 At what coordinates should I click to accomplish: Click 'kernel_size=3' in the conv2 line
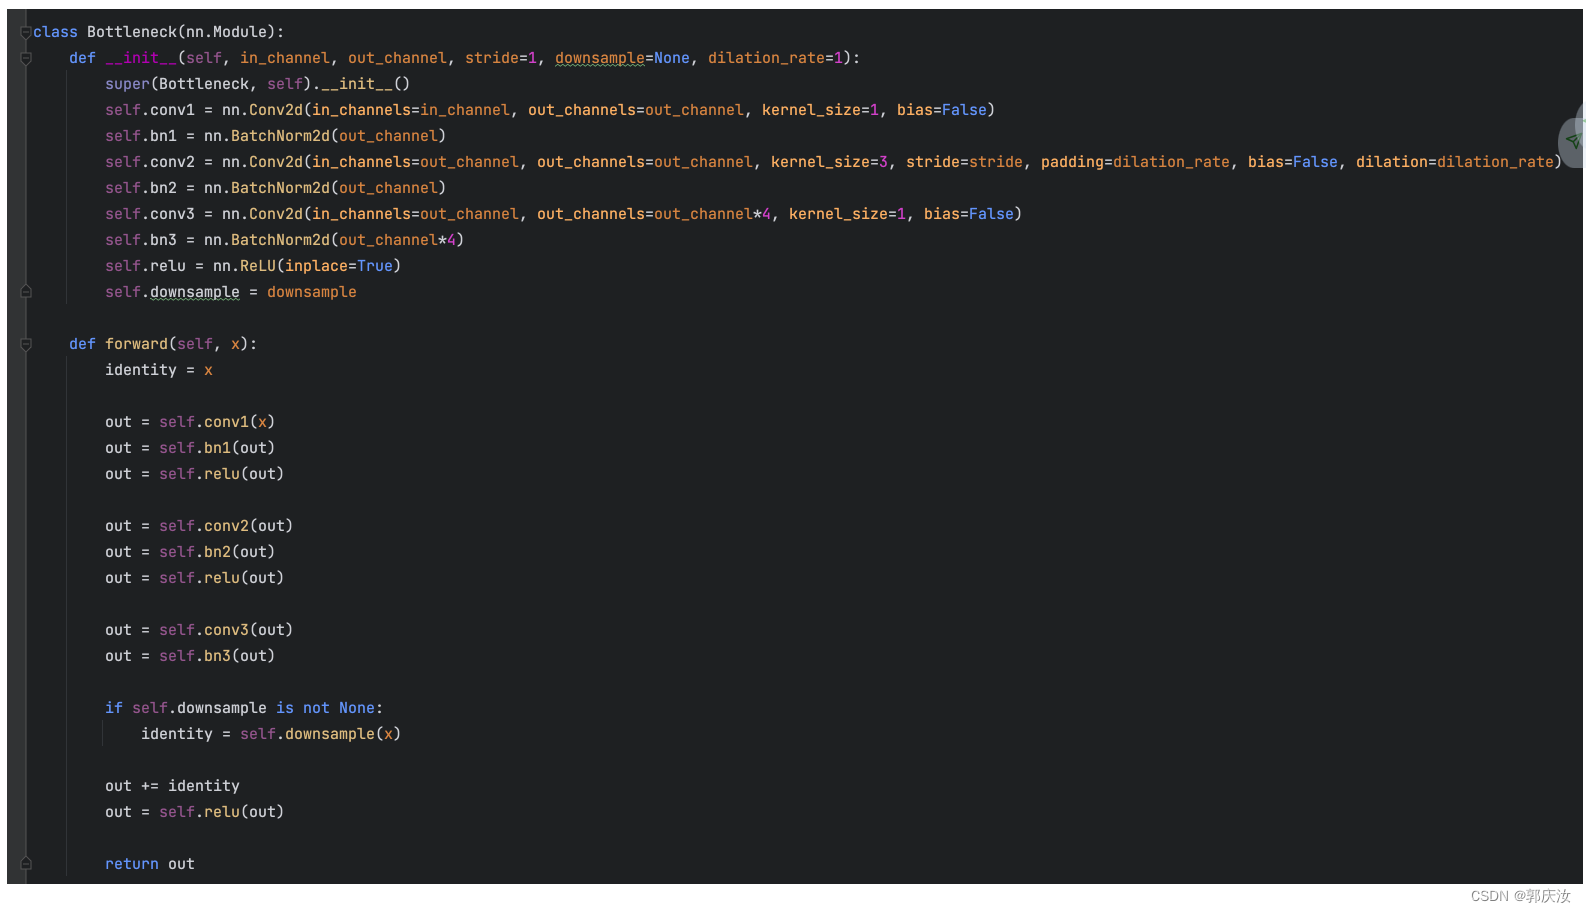click(x=829, y=162)
